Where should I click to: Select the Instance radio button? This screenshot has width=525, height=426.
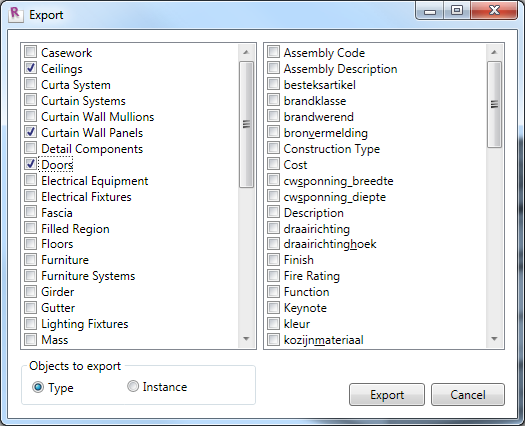[133, 386]
